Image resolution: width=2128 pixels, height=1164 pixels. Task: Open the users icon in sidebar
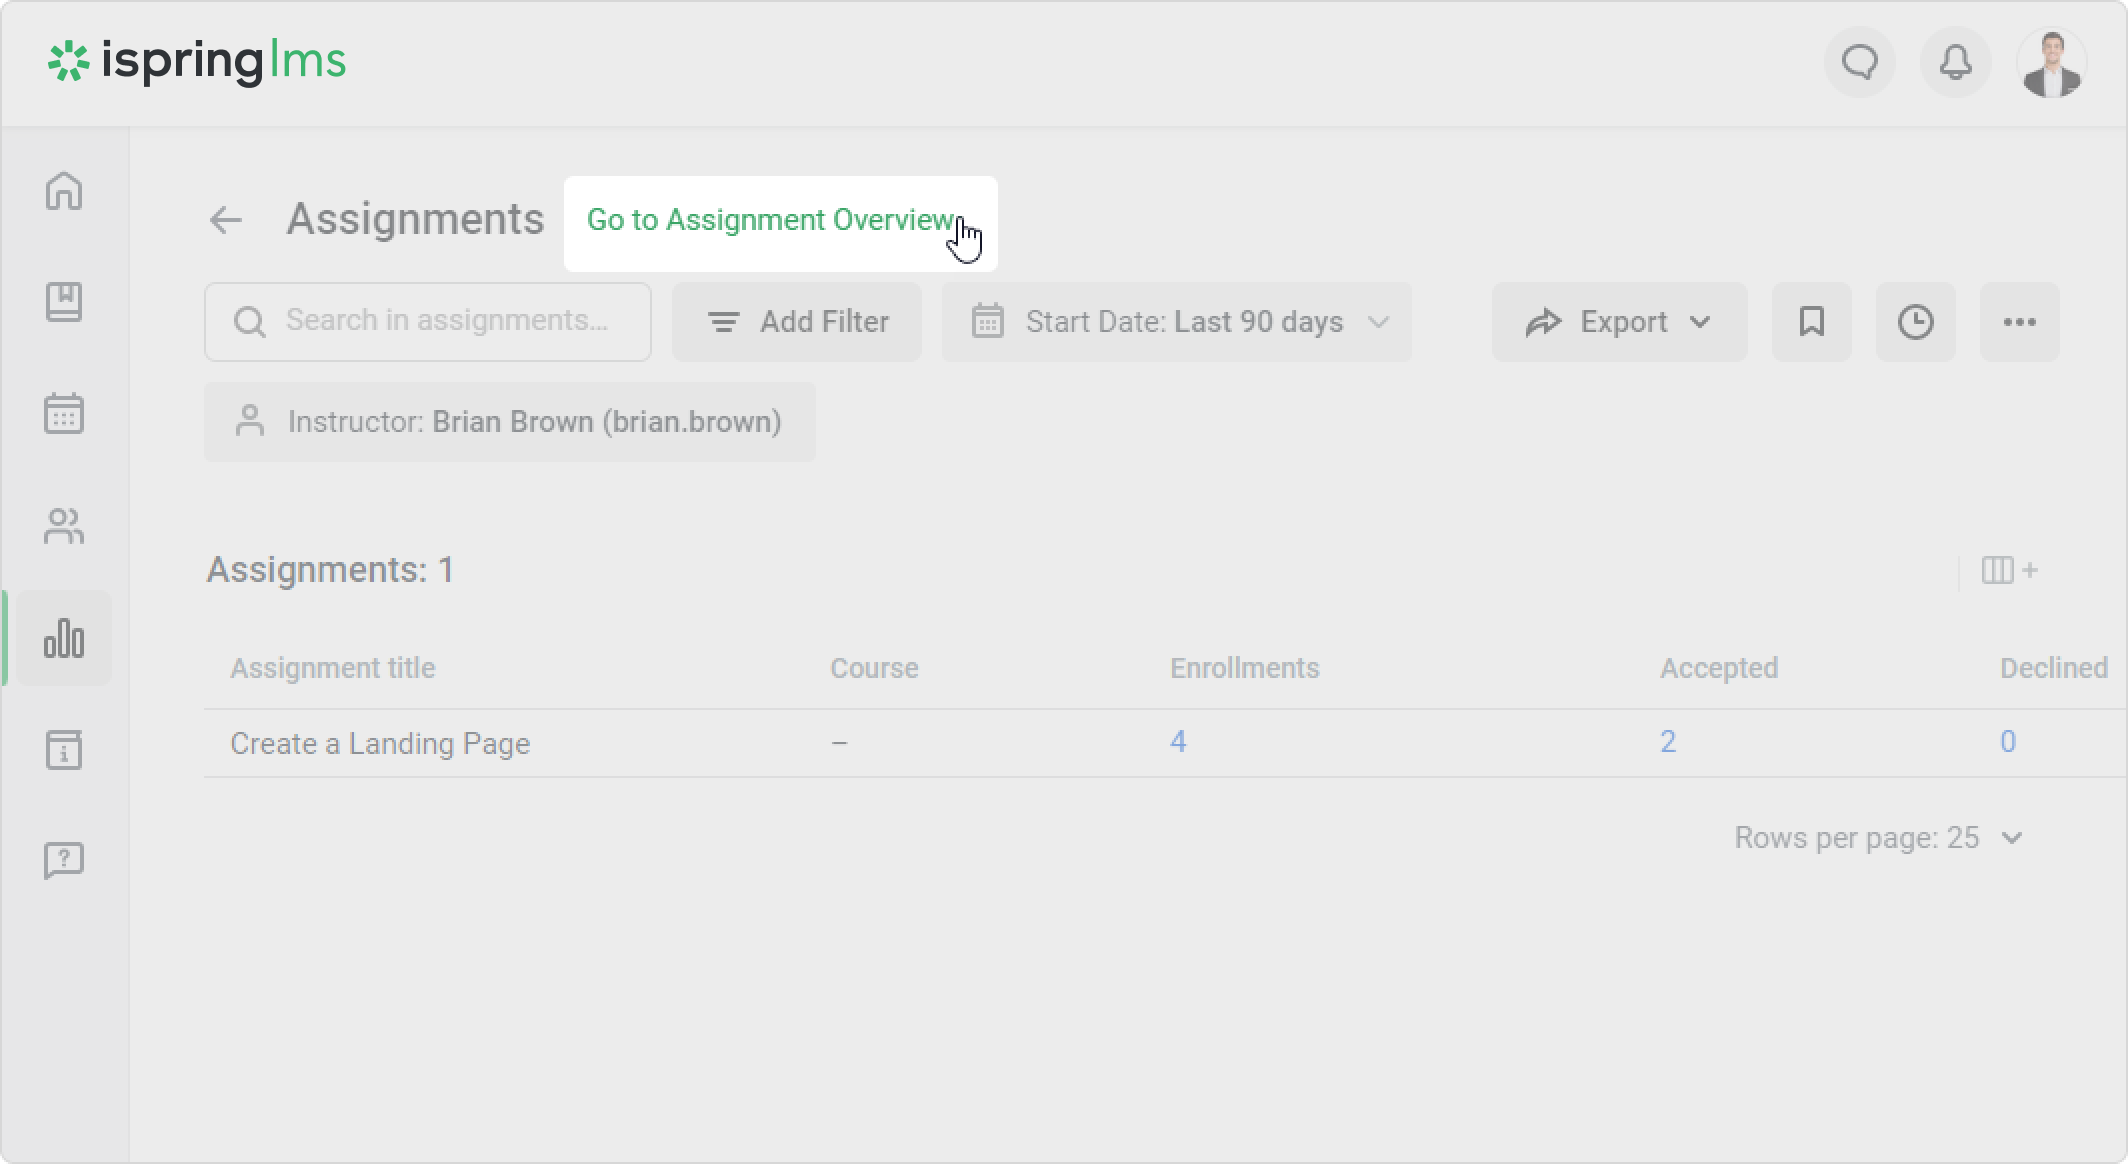[x=64, y=526]
